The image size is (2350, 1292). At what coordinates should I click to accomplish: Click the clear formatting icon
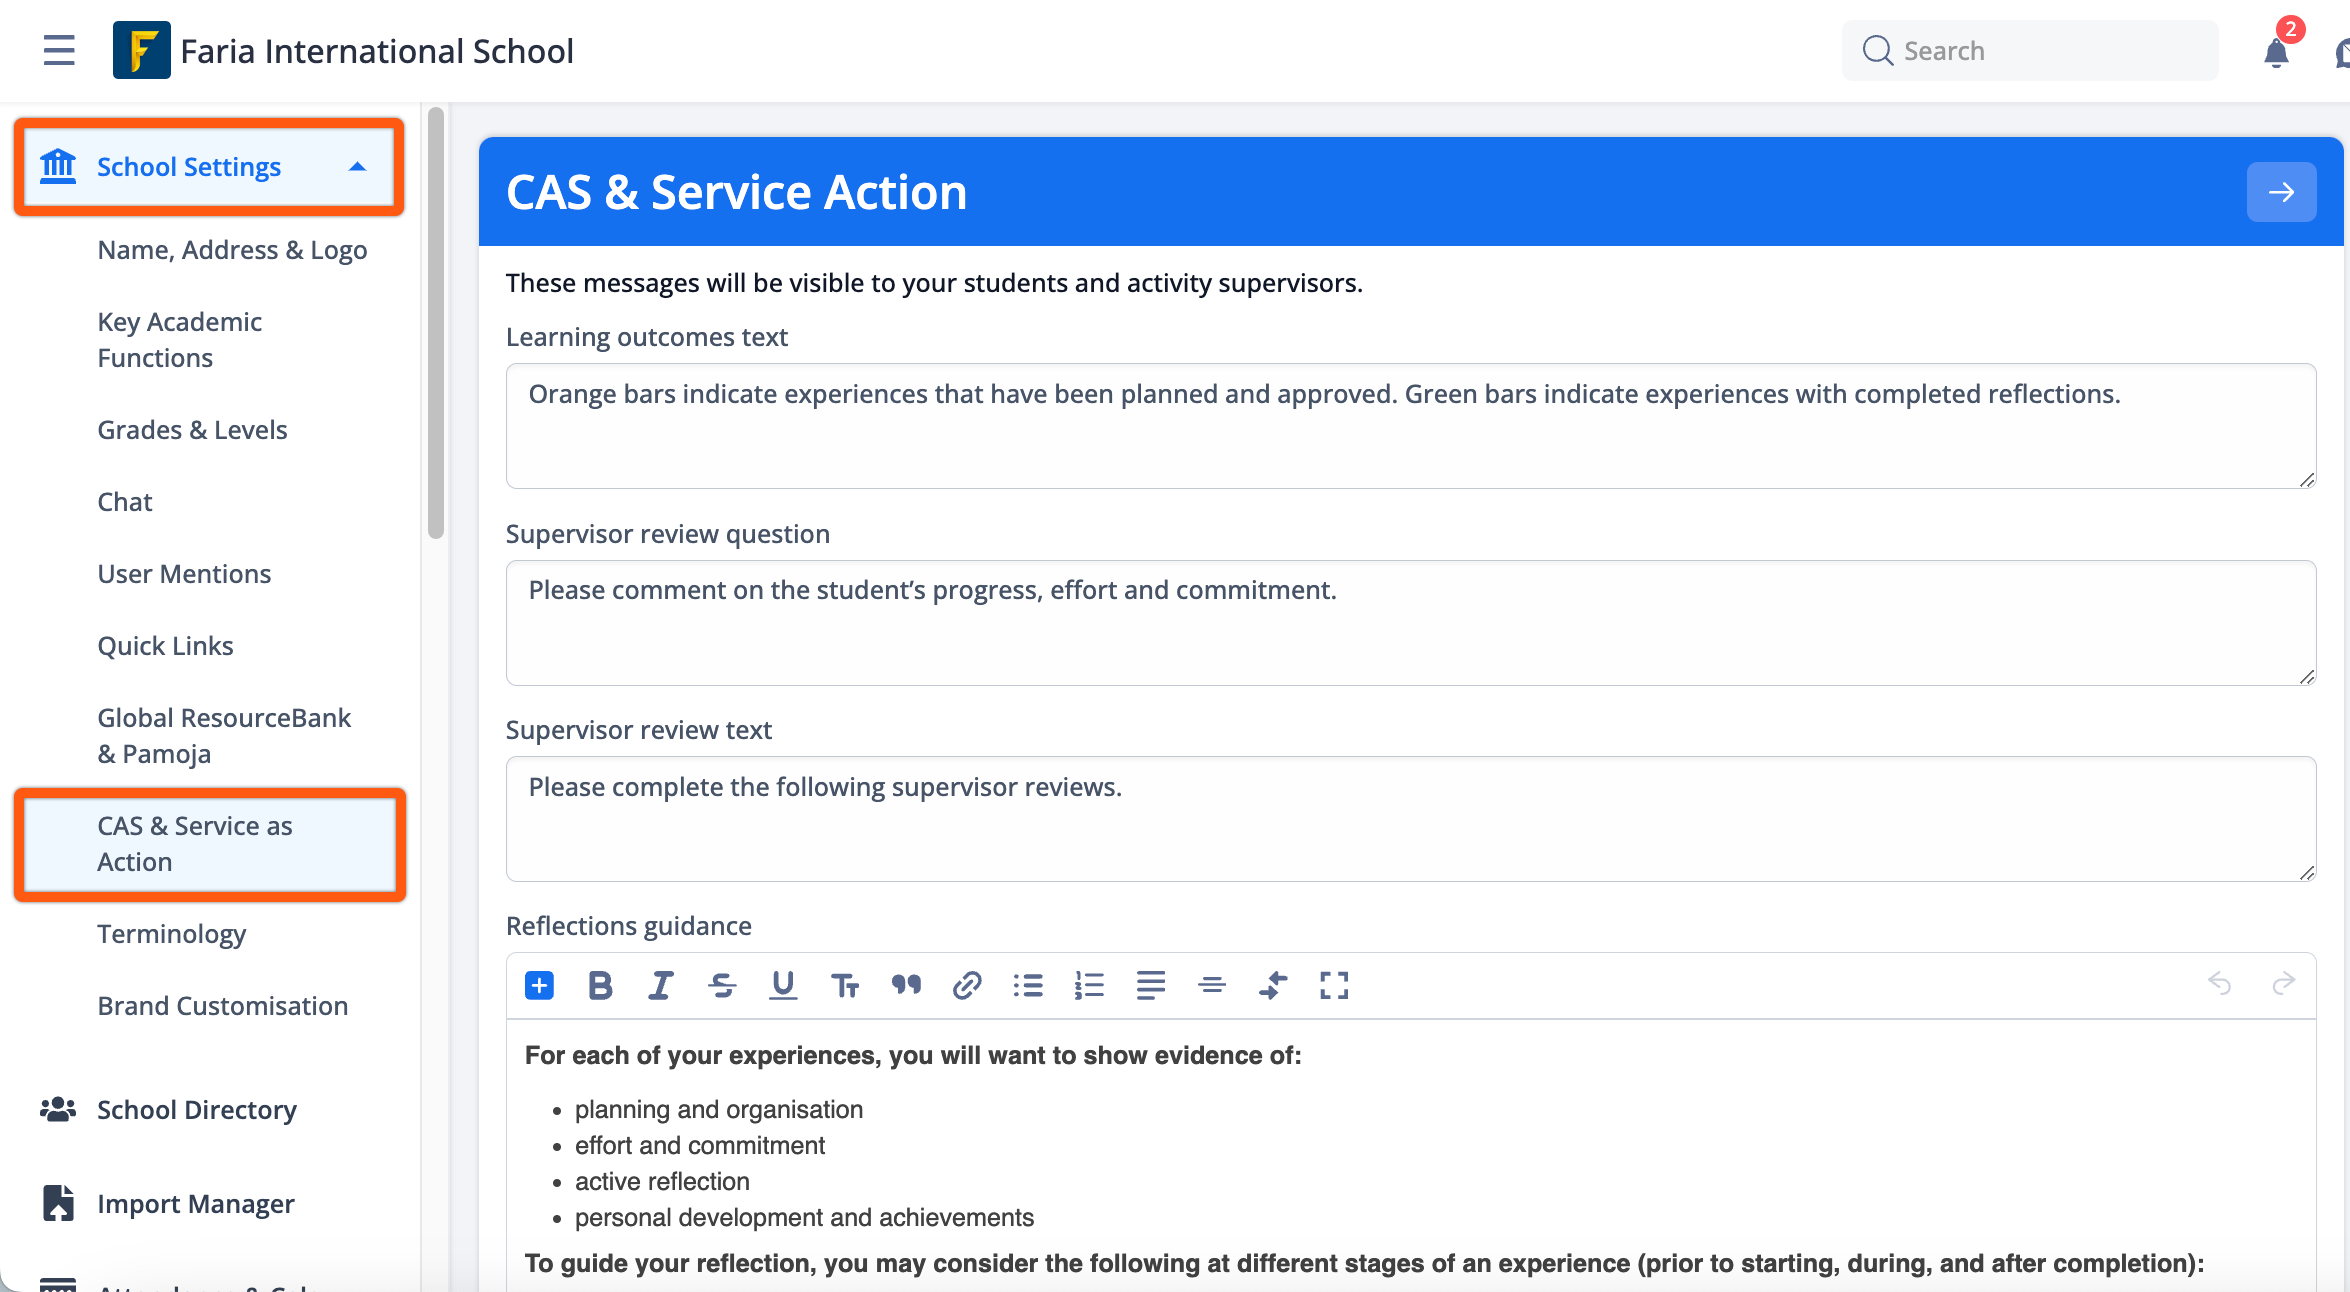coord(1273,985)
